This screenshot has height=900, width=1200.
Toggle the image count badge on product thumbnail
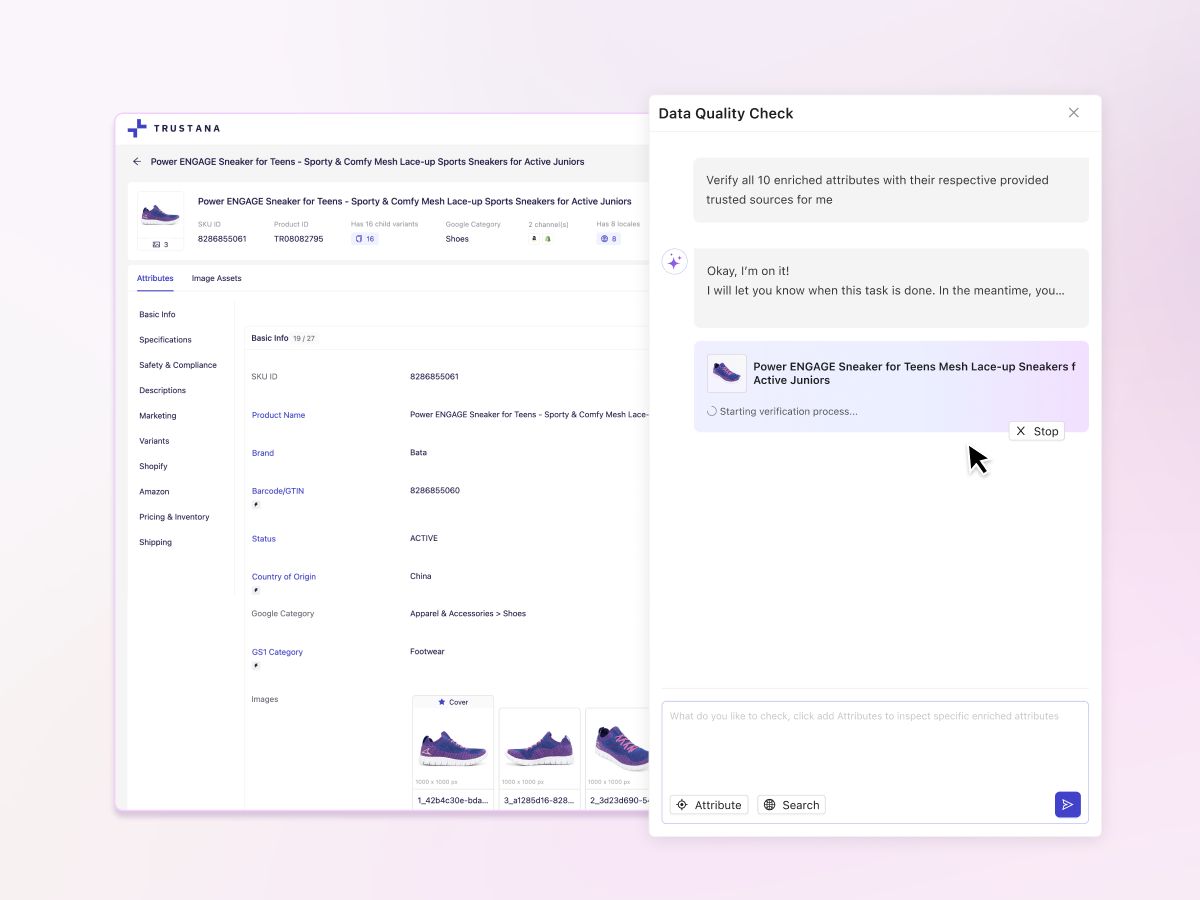[160, 242]
